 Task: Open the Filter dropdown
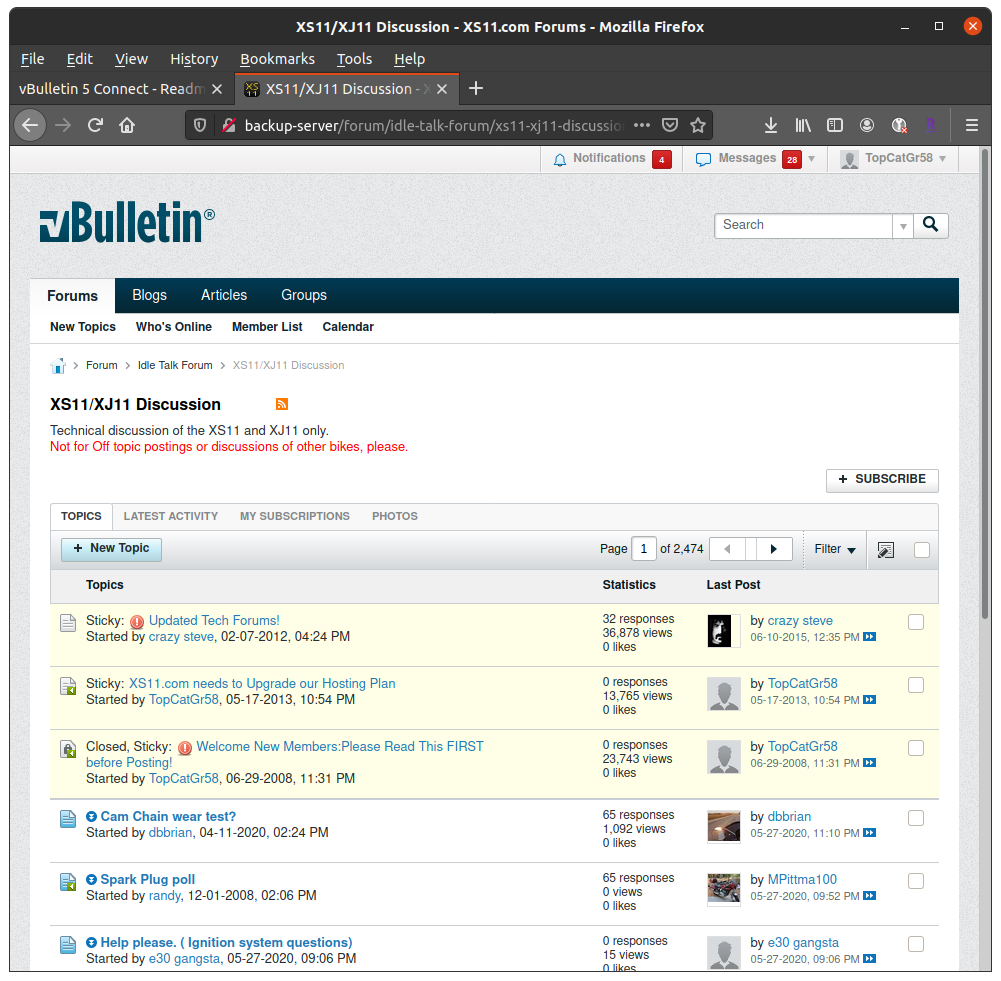point(835,549)
